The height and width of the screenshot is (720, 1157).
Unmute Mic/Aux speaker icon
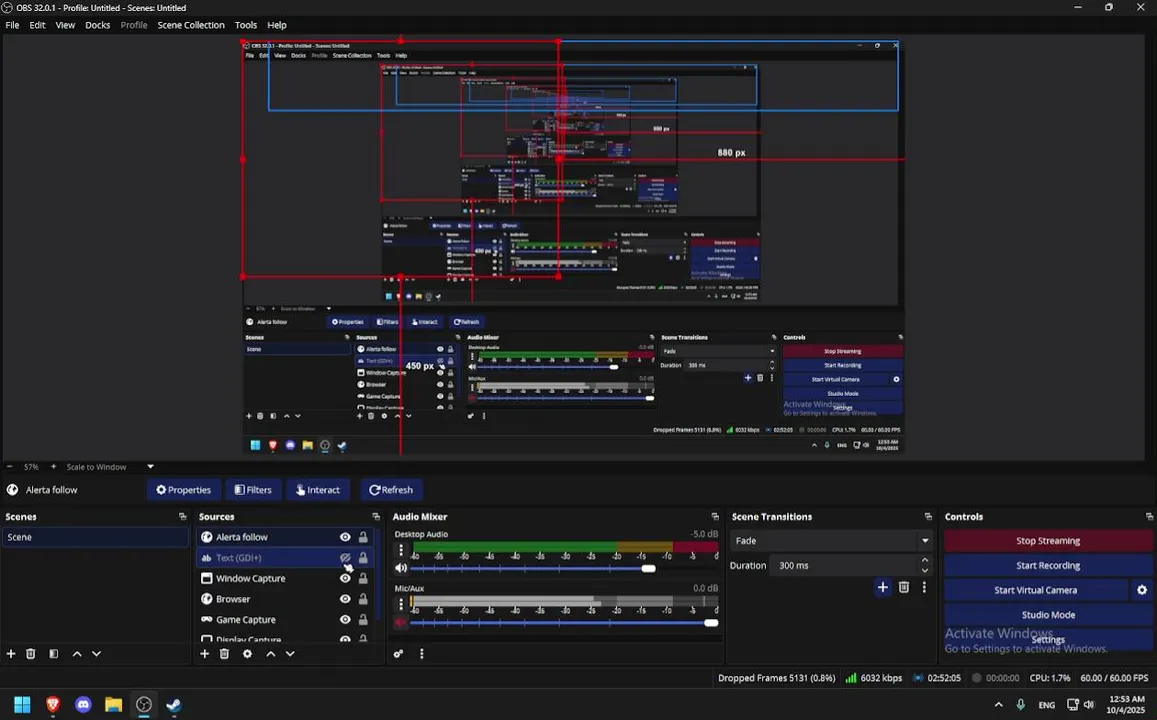tap(401, 623)
